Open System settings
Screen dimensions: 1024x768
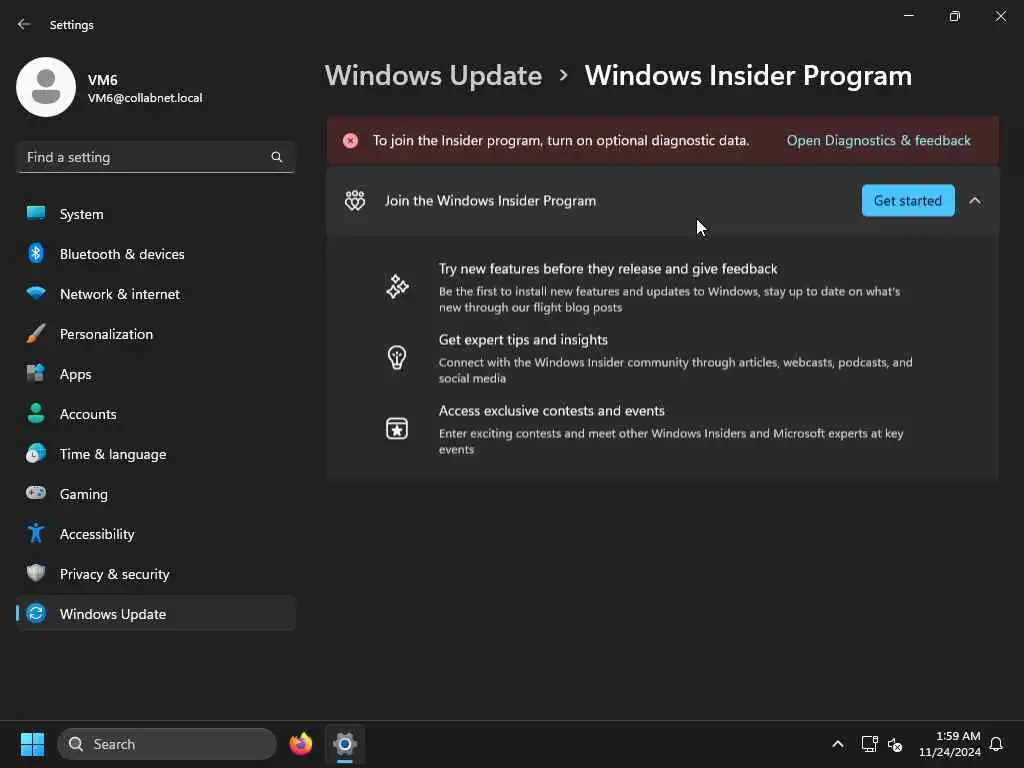point(155,214)
